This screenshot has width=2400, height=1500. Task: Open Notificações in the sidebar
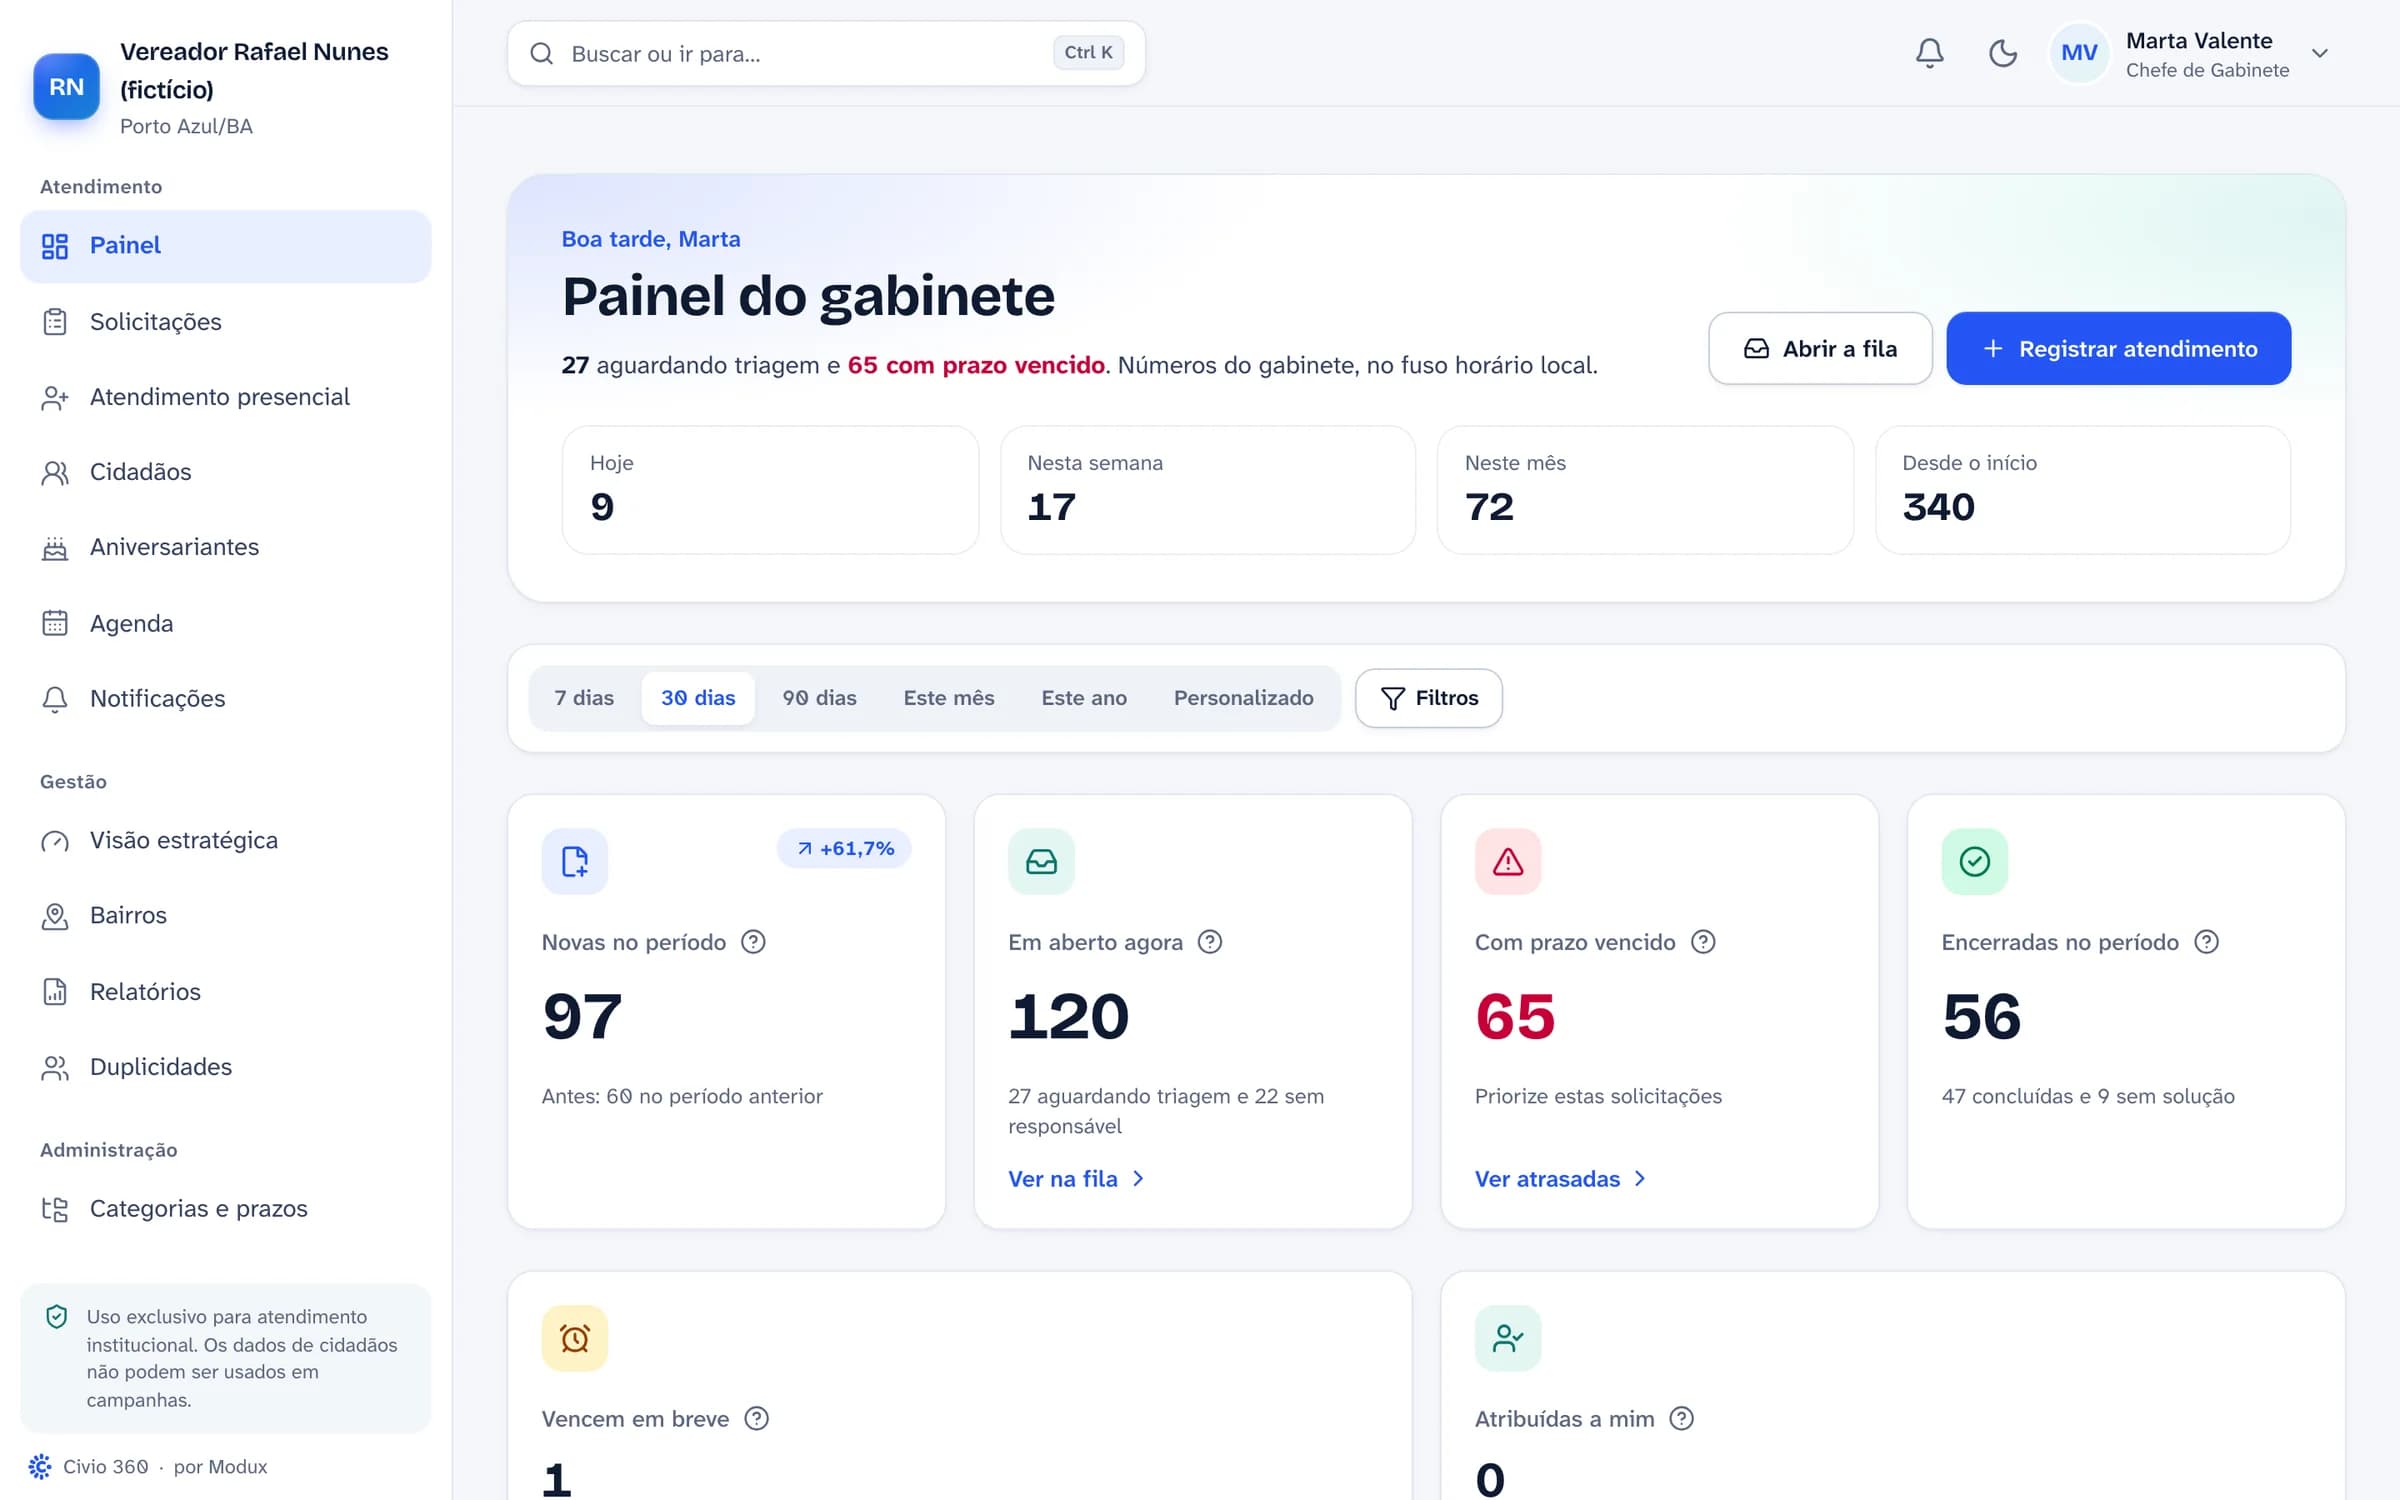(x=225, y=698)
